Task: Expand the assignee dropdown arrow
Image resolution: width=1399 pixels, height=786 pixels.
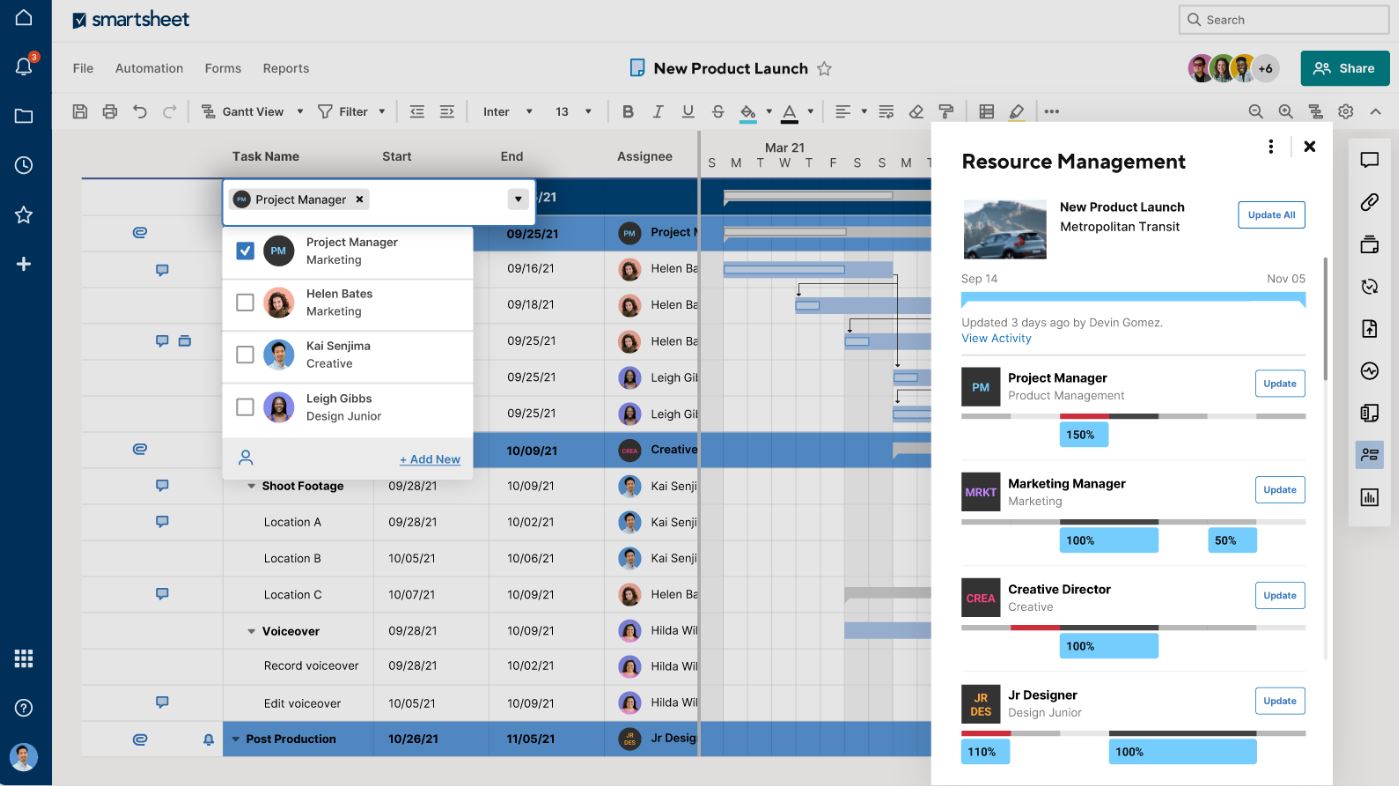Action: 518,199
